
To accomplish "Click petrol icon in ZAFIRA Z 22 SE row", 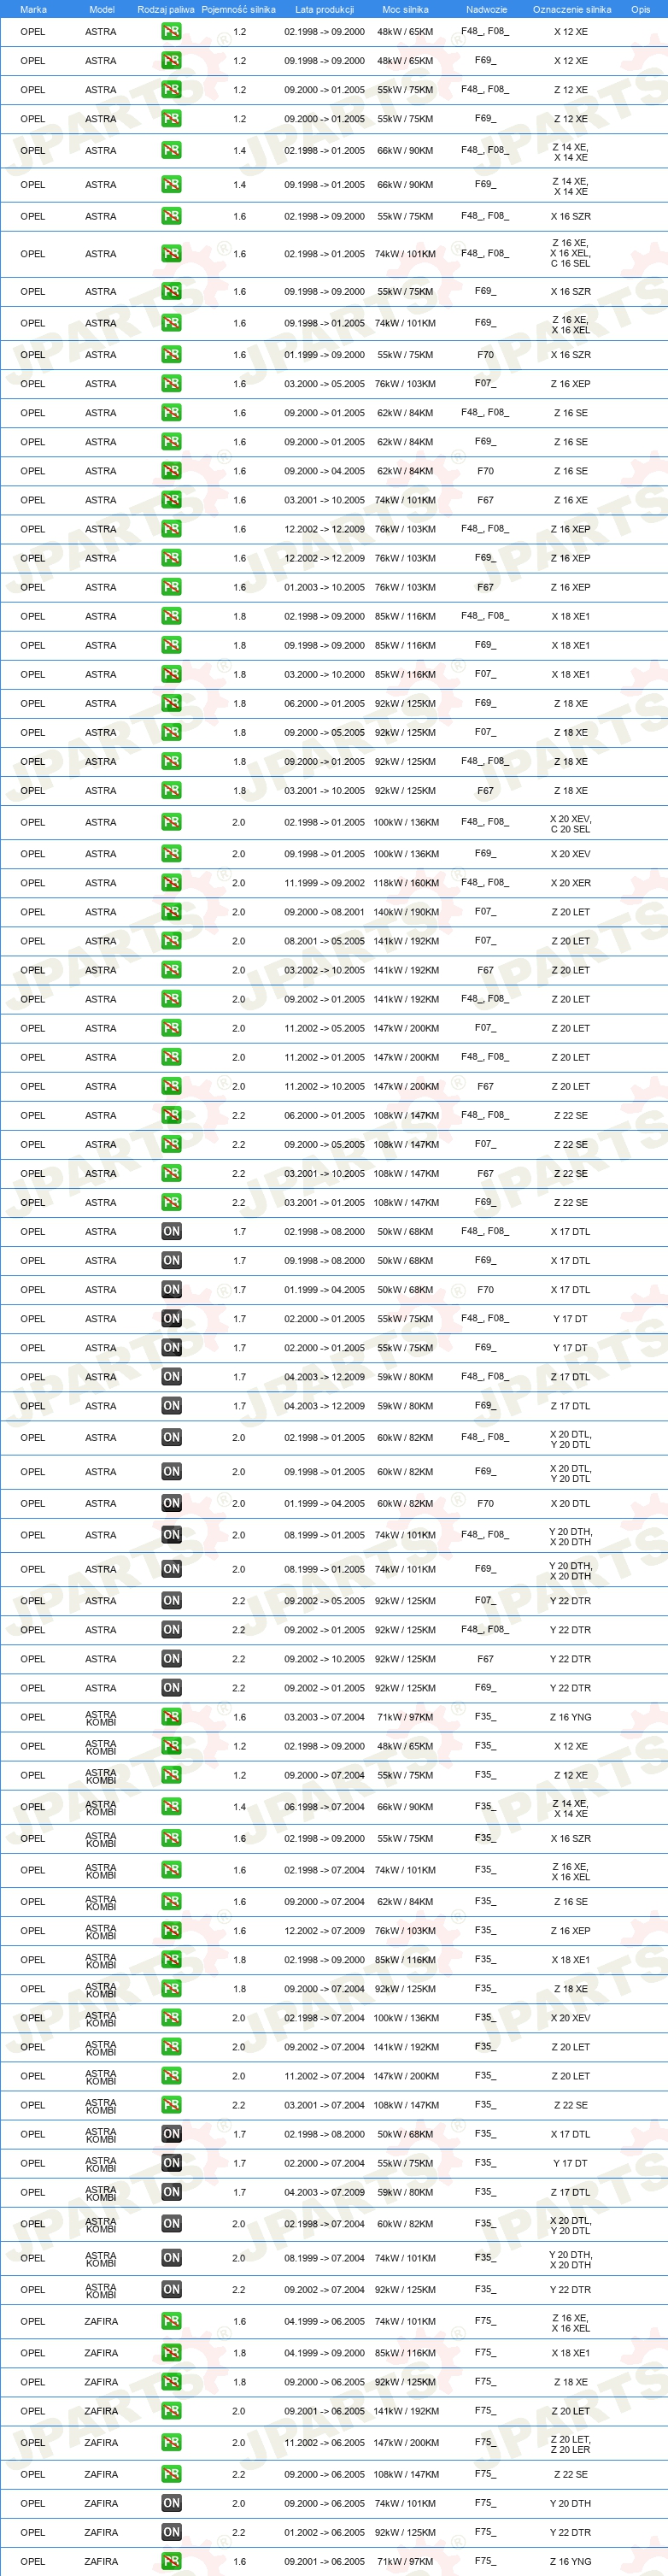I will point(171,2474).
